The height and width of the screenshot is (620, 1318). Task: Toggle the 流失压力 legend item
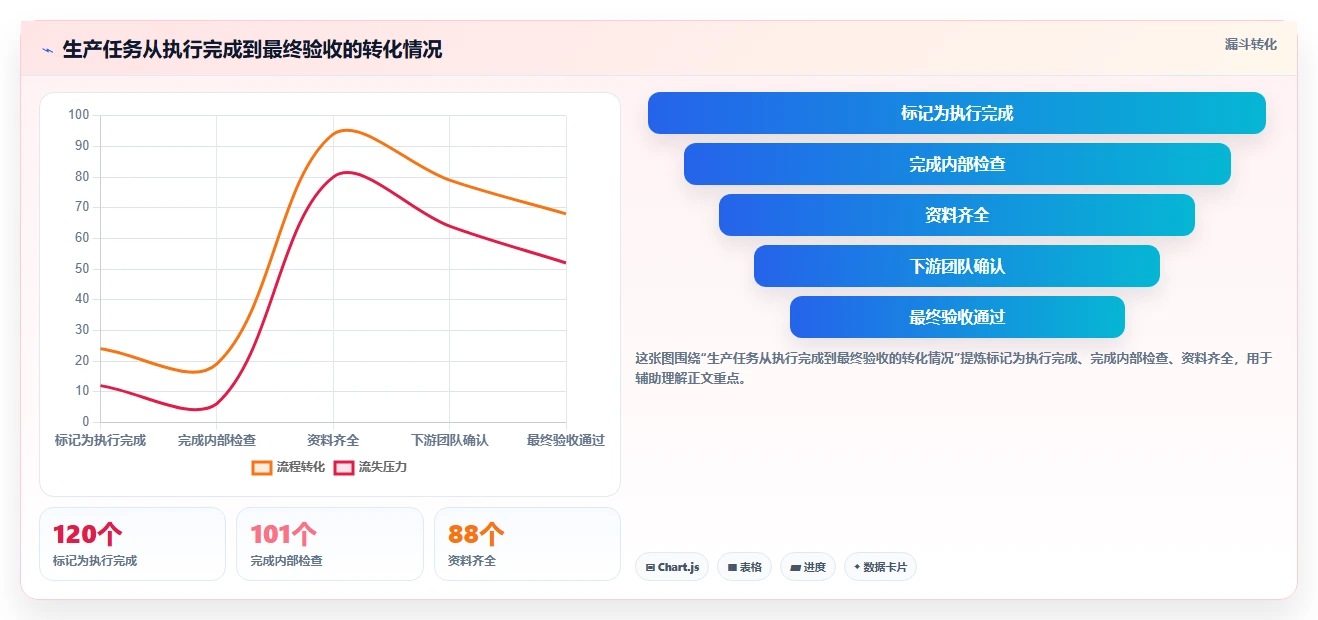(371, 467)
